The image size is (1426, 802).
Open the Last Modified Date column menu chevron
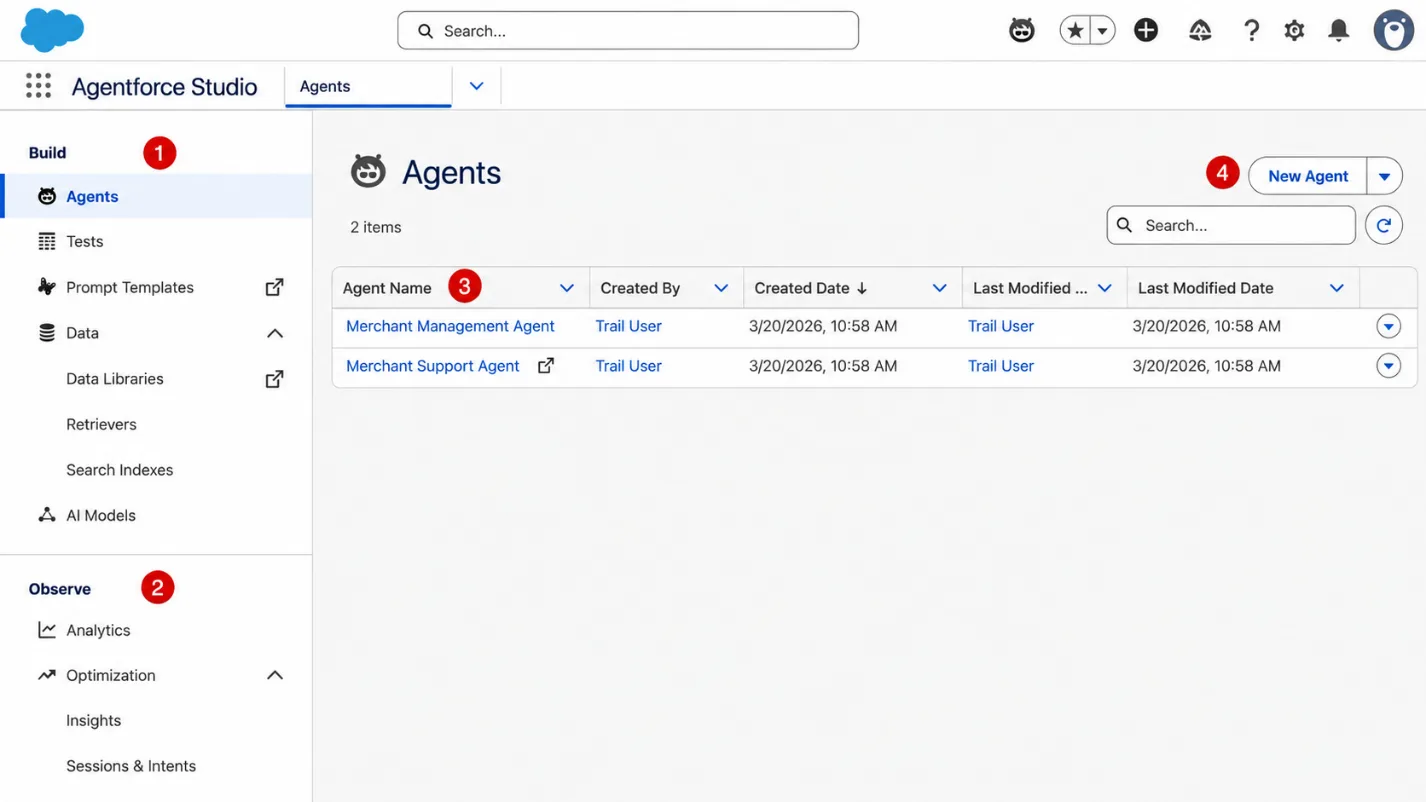(1337, 288)
